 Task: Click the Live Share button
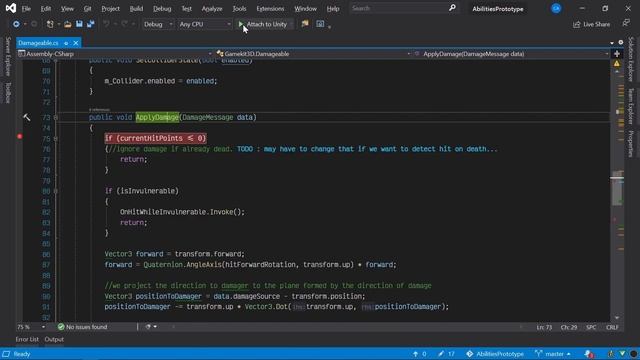click(591, 24)
